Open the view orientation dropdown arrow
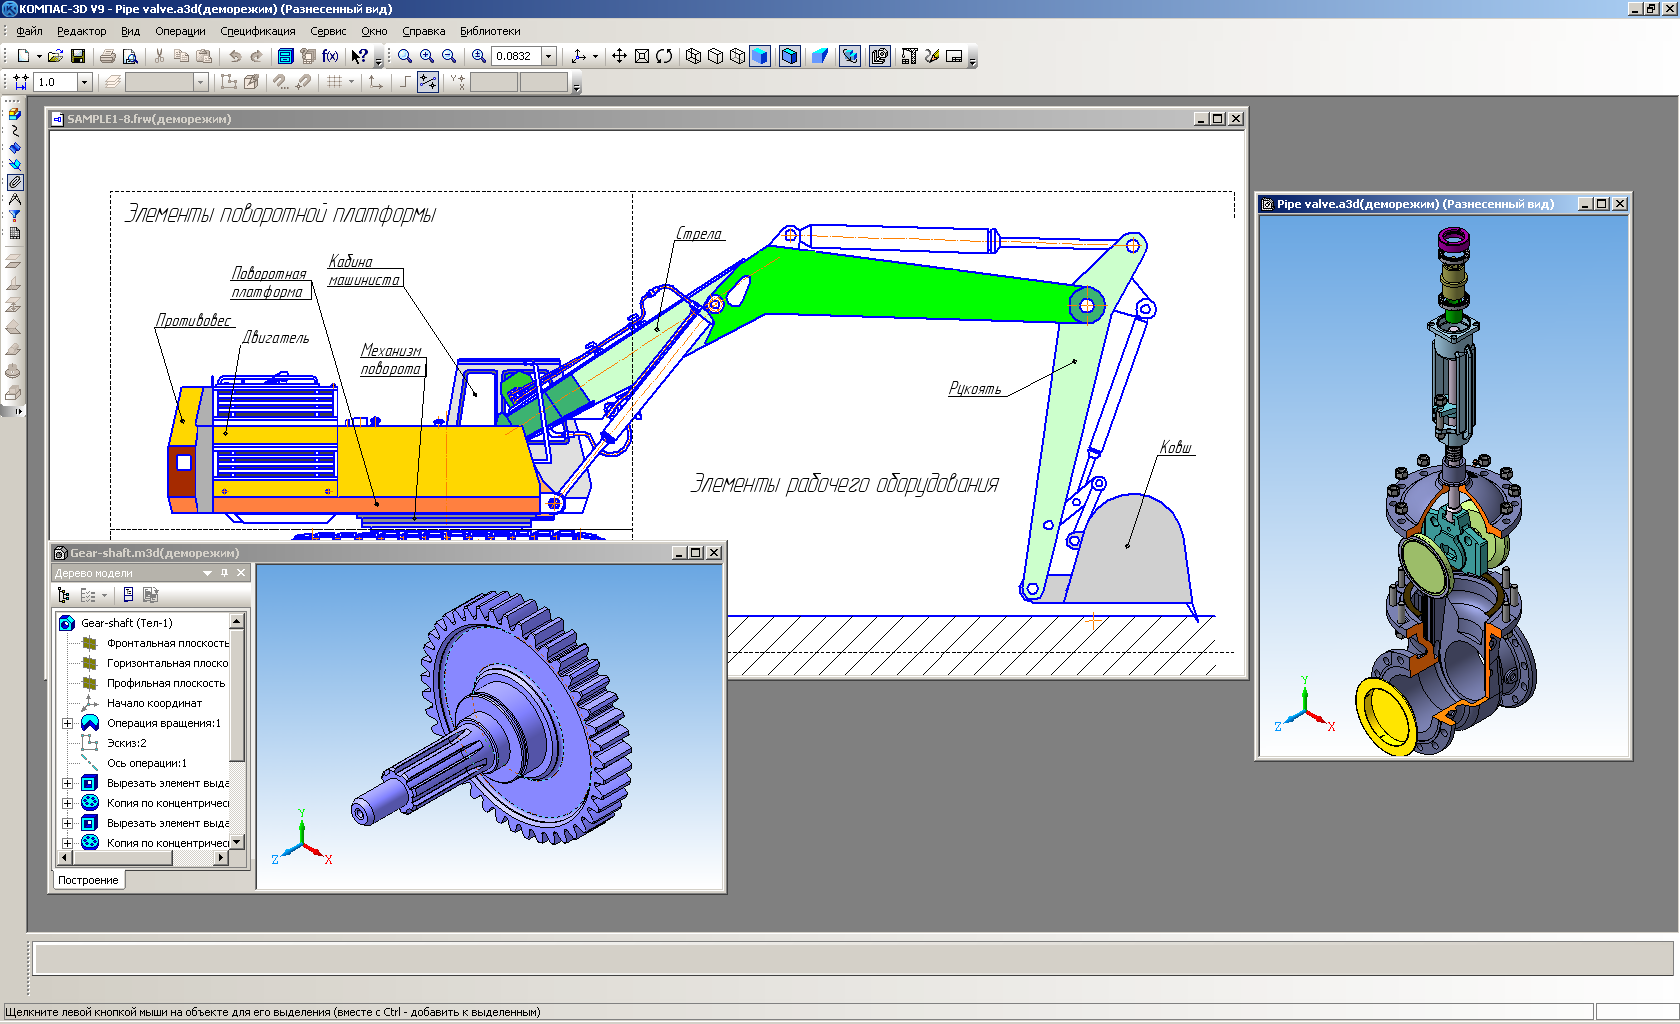1680x1024 pixels. pyautogui.click(x=595, y=56)
